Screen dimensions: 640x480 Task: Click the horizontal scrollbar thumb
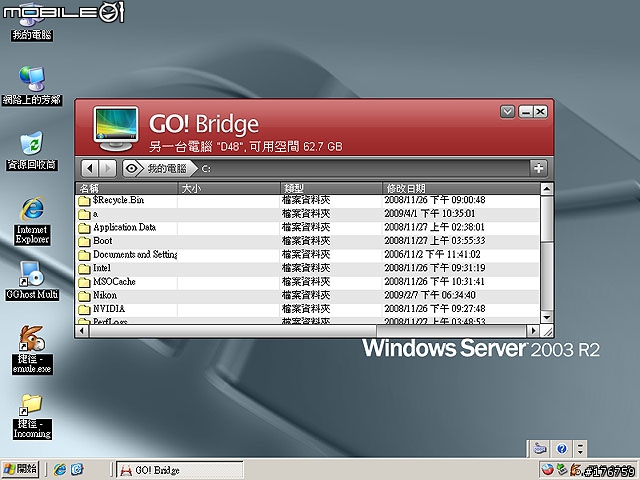pos(232,330)
